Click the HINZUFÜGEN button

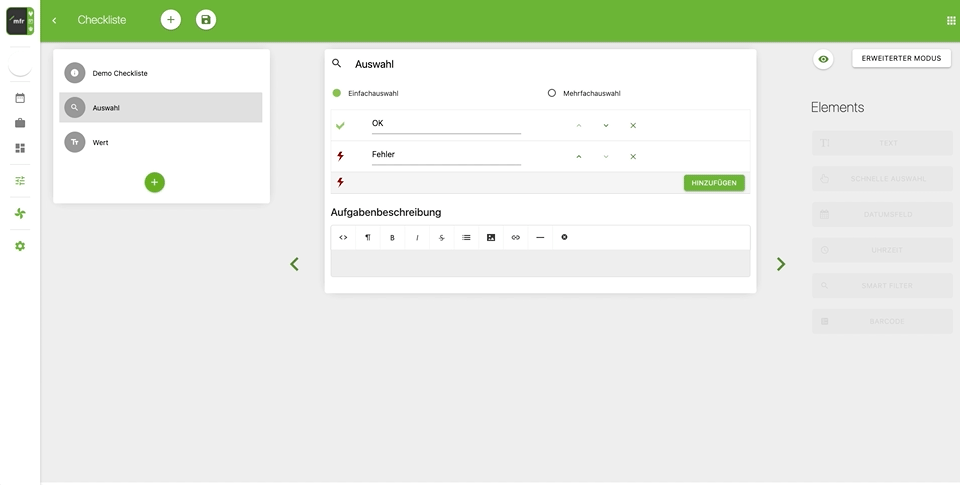point(714,183)
